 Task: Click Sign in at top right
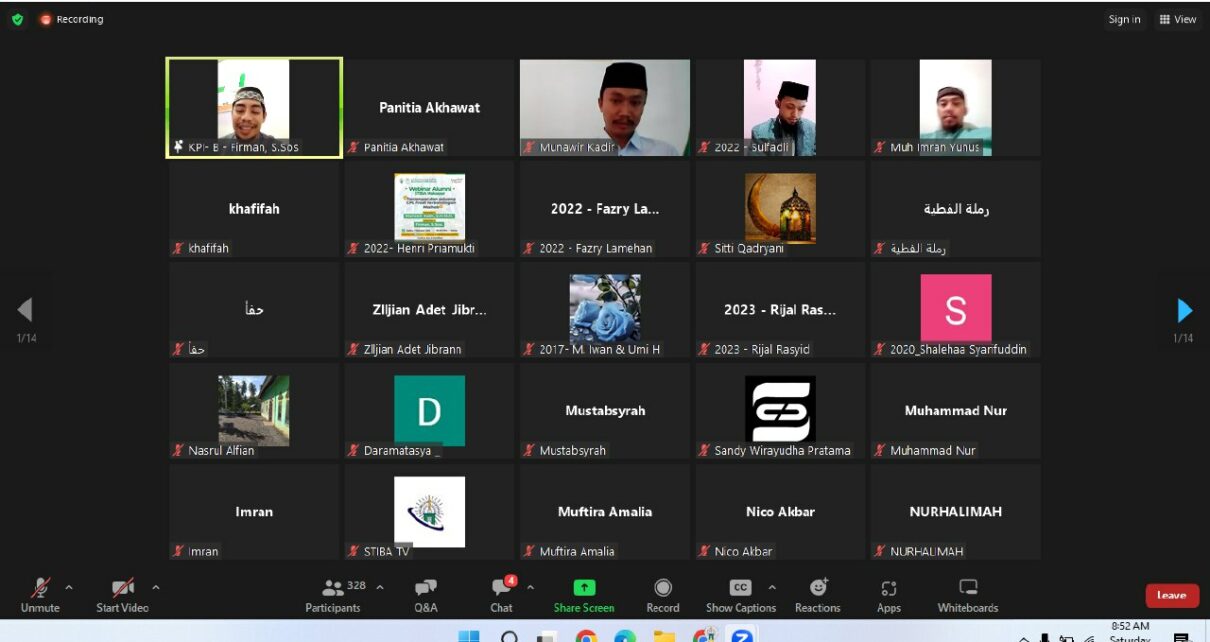pyautogui.click(x=1124, y=19)
